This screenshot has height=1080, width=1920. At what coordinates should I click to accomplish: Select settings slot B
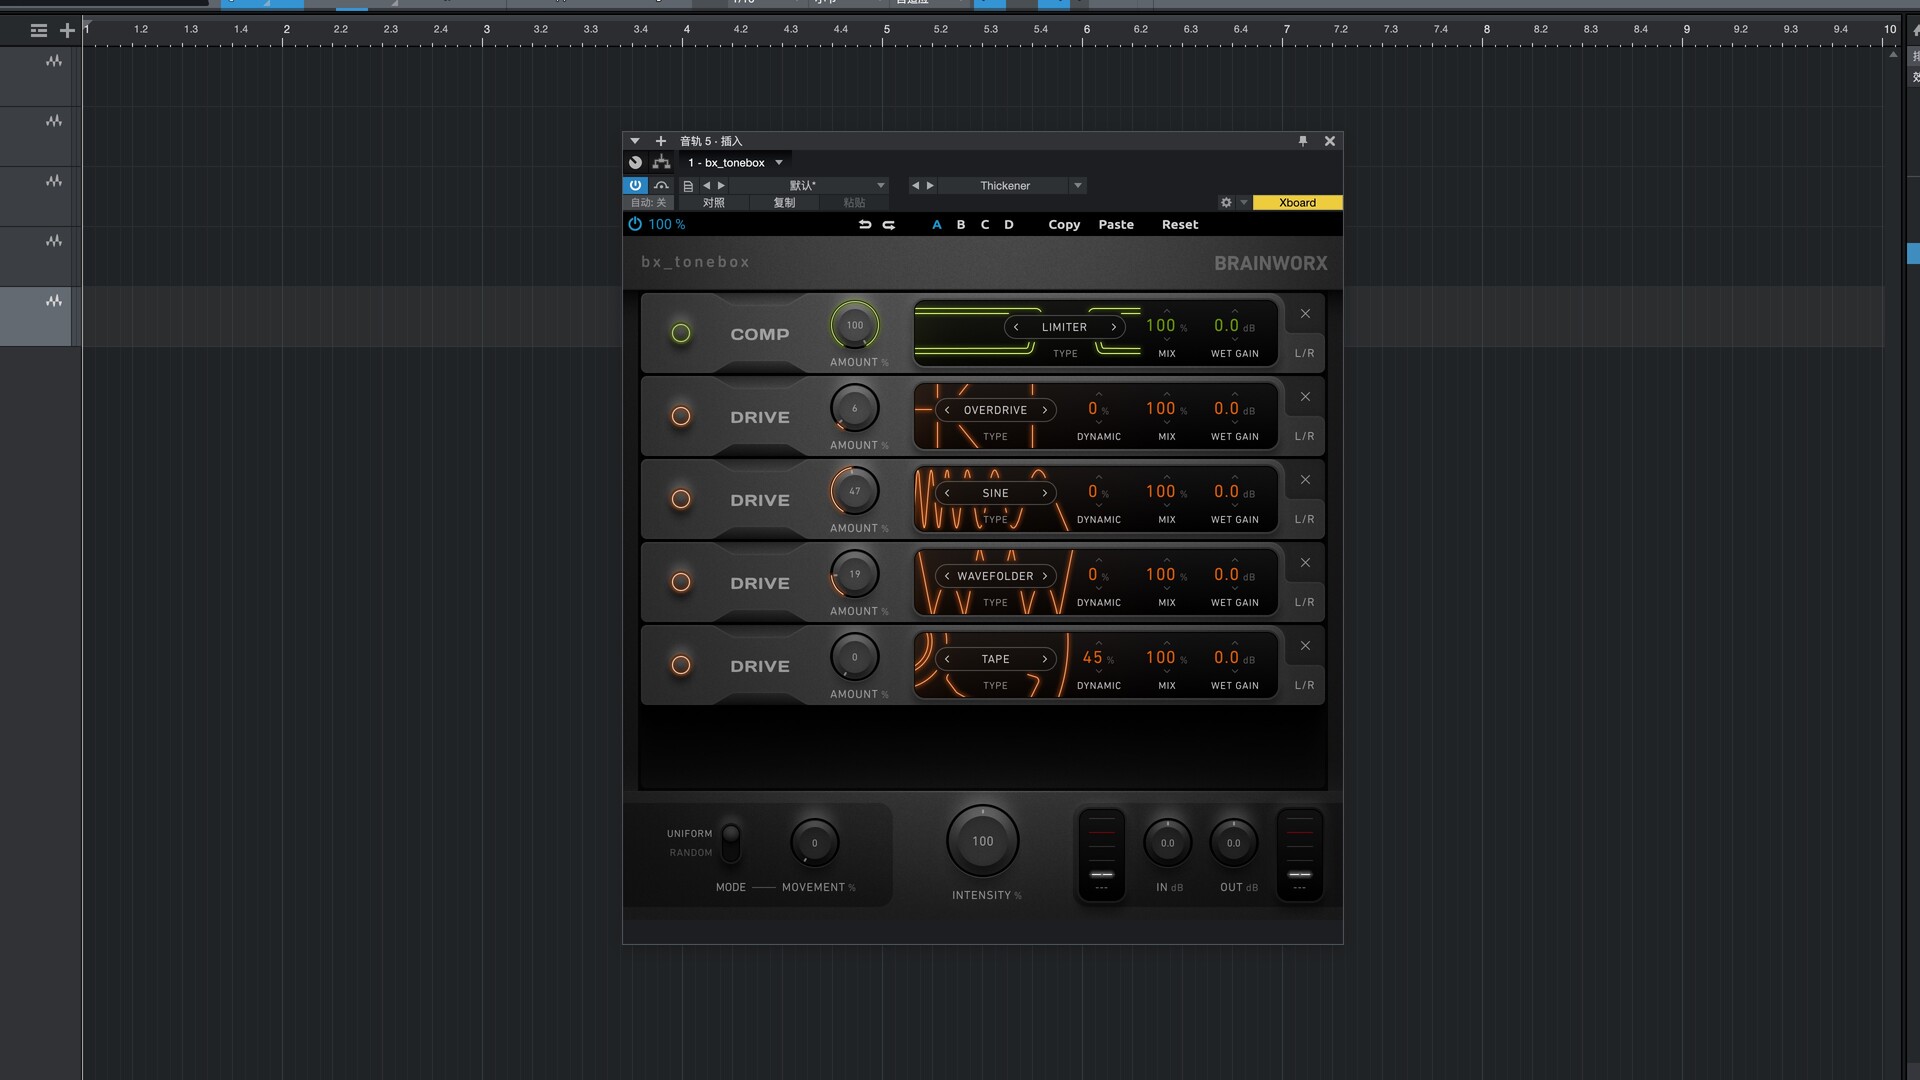[x=961, y=225]
